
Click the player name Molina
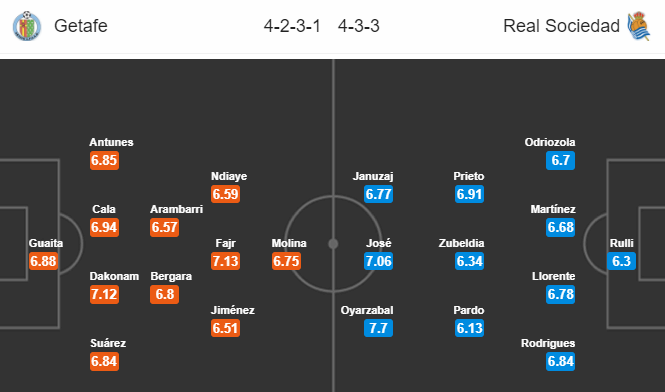289,243
